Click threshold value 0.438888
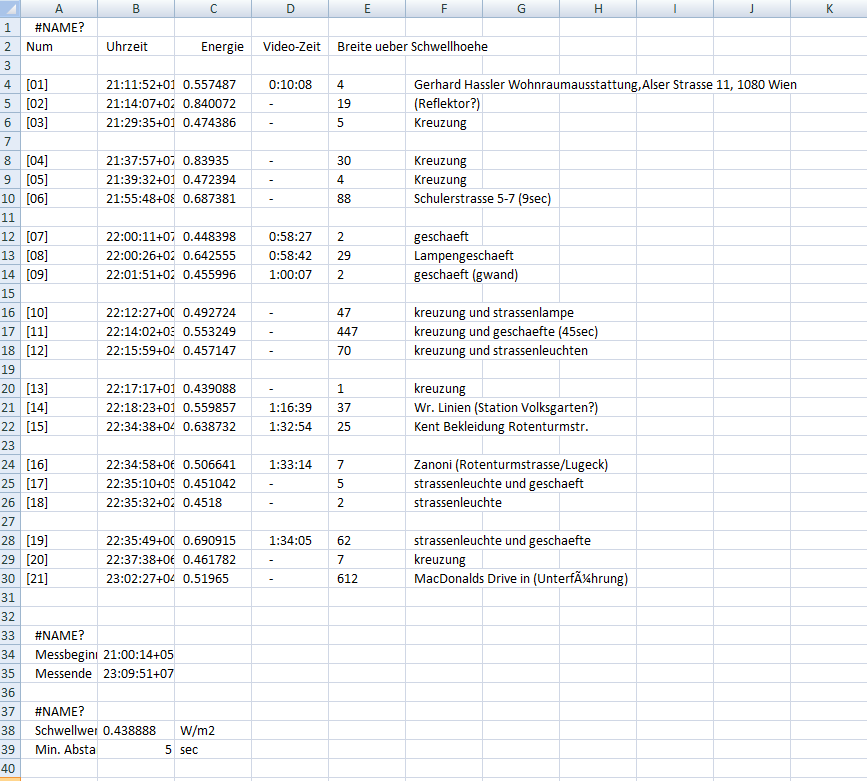The height and width of the screenshot is (781, 867). click(x=136, y=730)
